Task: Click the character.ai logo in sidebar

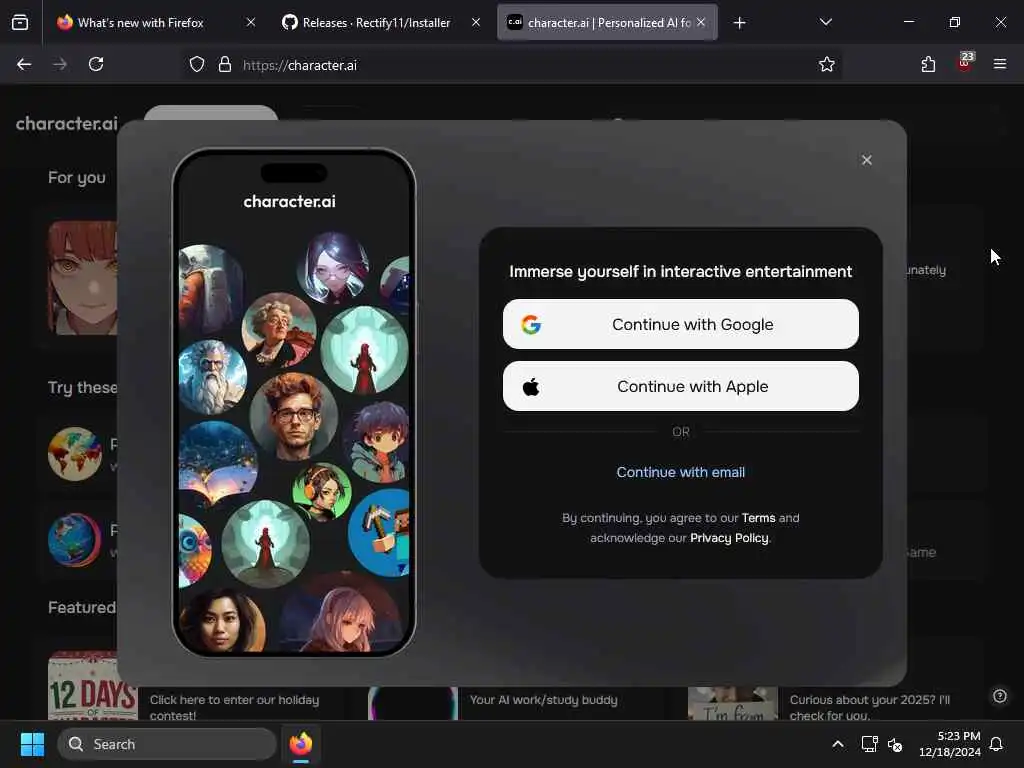Action: [x=67, y=123]
